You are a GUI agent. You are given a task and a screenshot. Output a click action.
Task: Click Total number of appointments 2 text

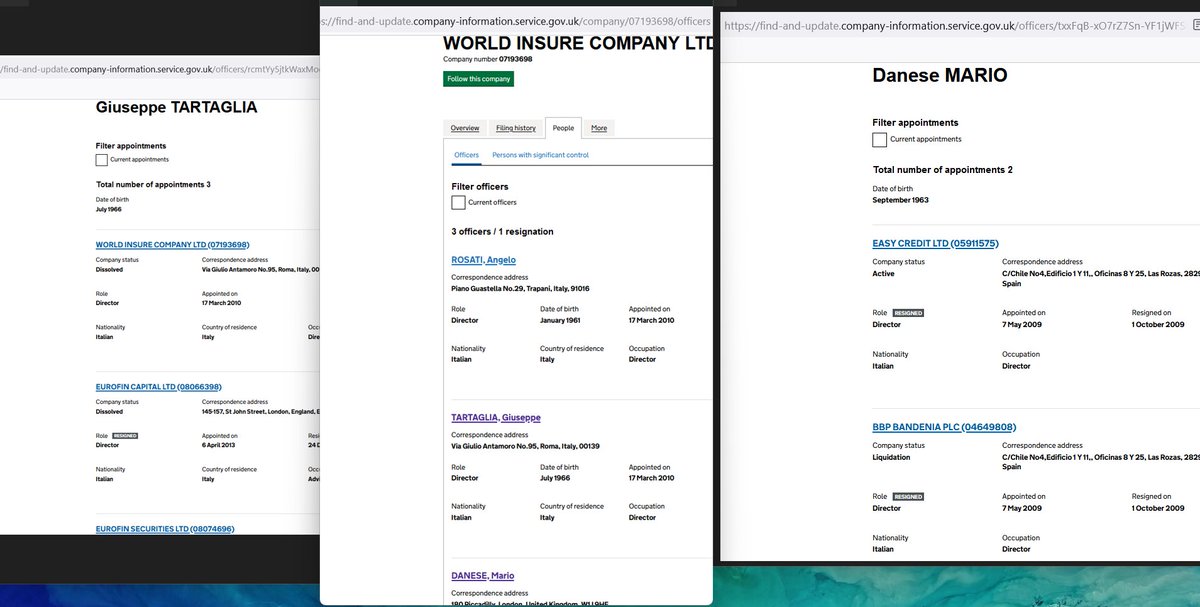[943, 170]
